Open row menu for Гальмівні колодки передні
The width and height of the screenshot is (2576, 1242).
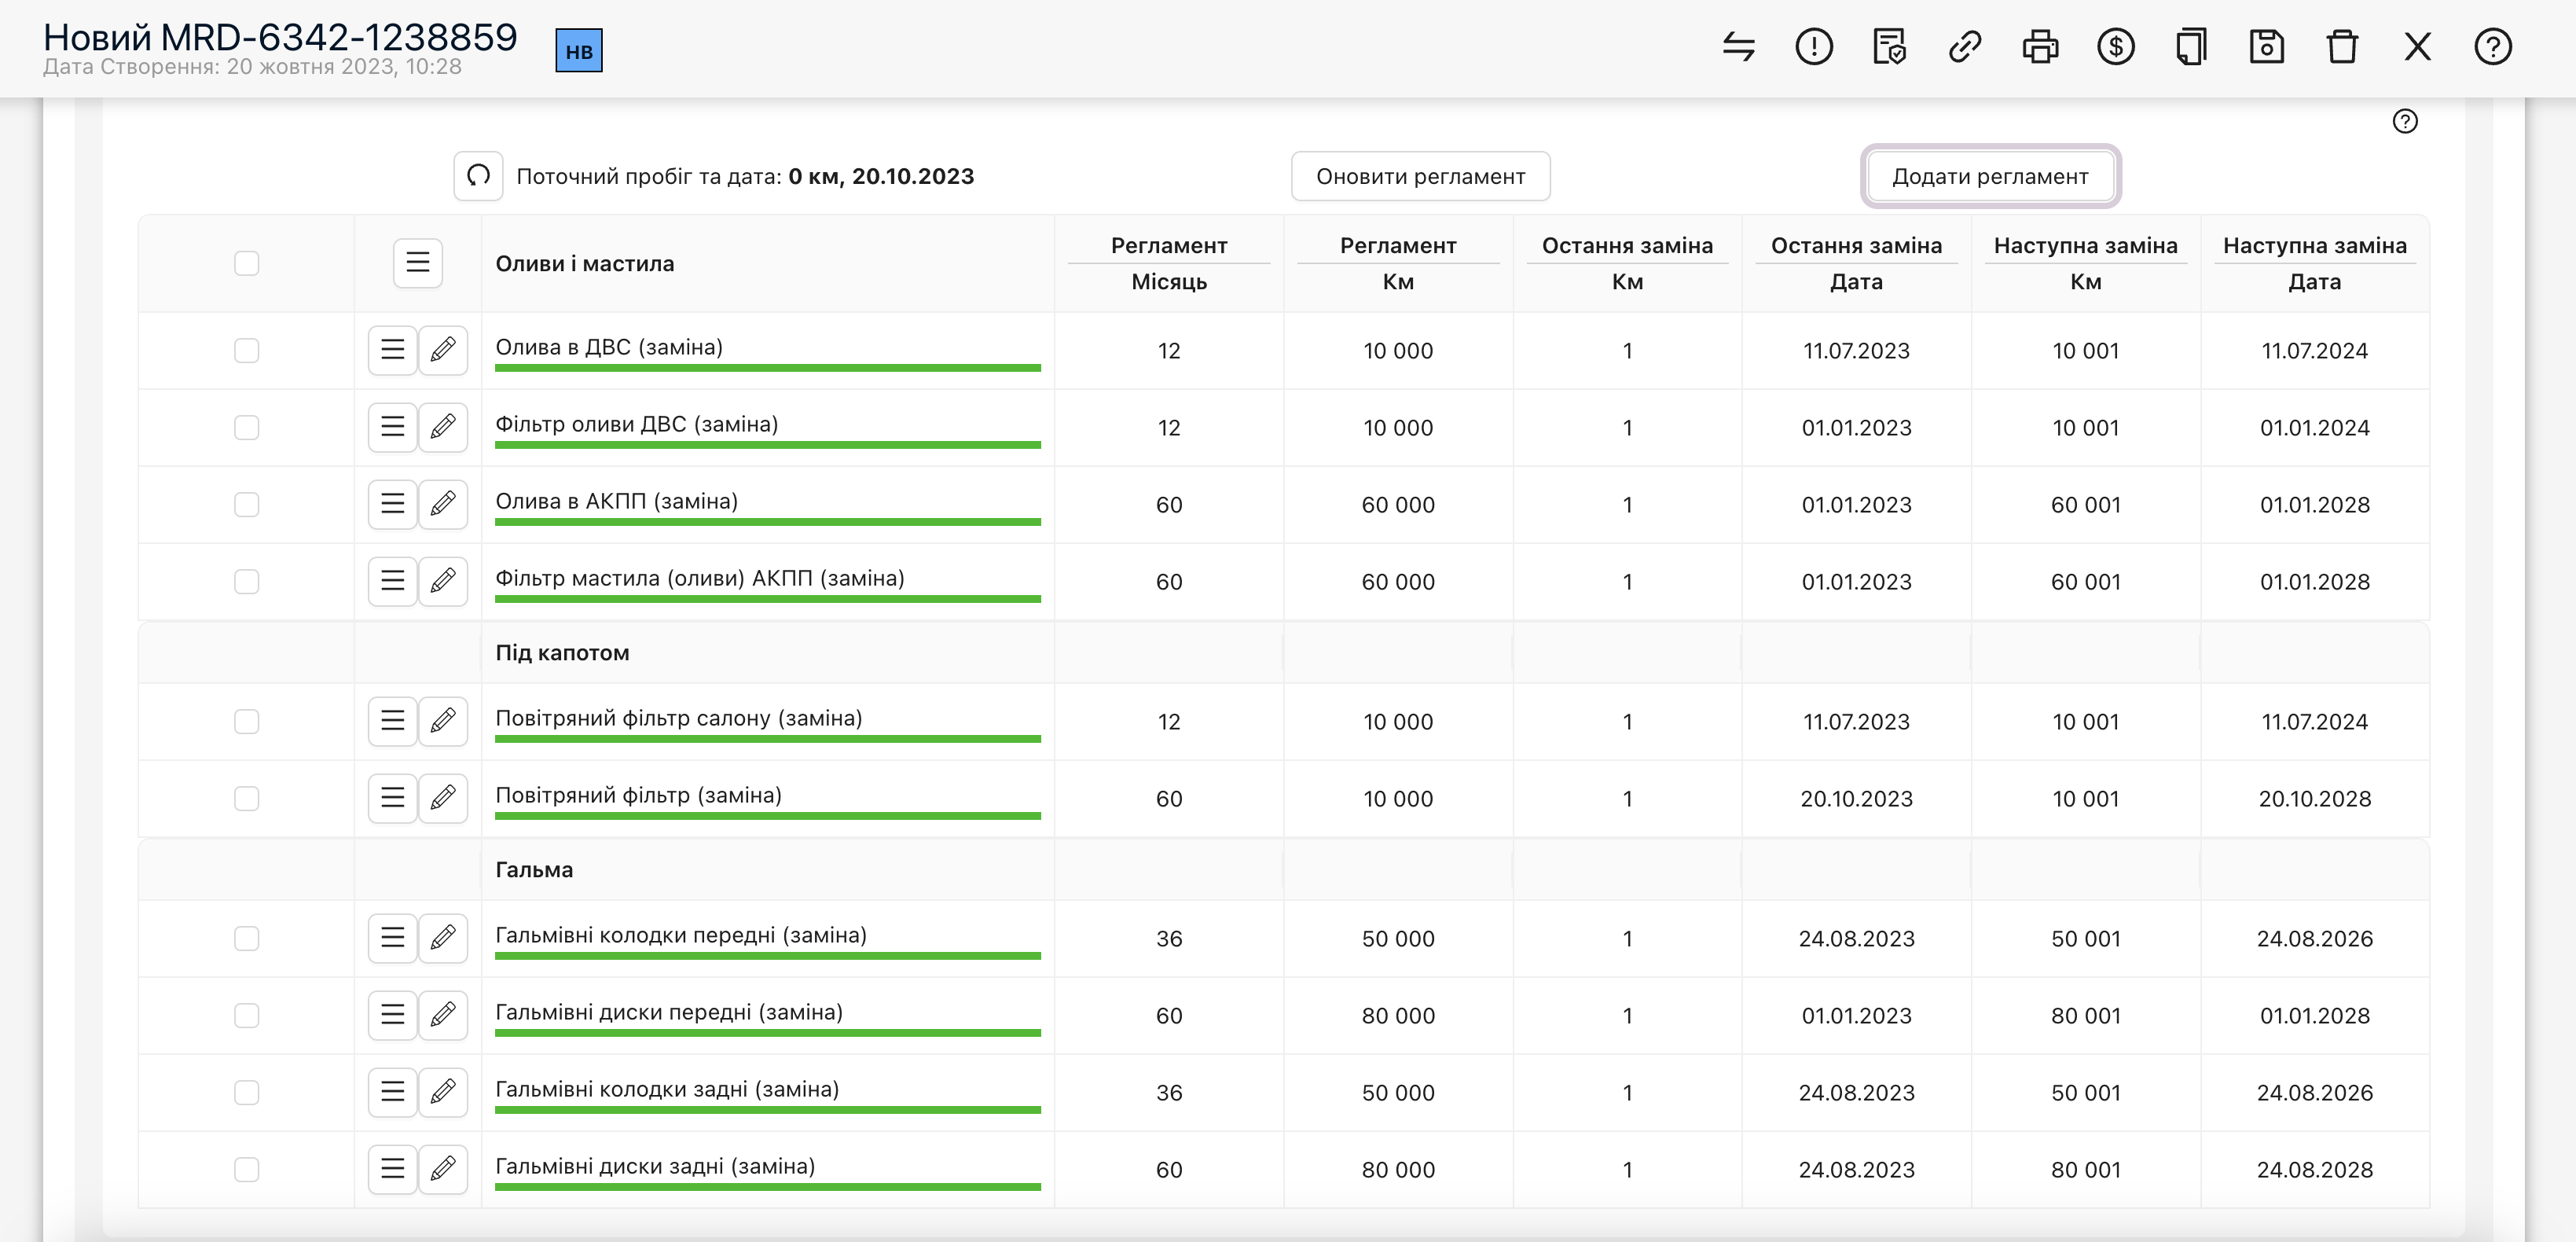pos(392,938)
